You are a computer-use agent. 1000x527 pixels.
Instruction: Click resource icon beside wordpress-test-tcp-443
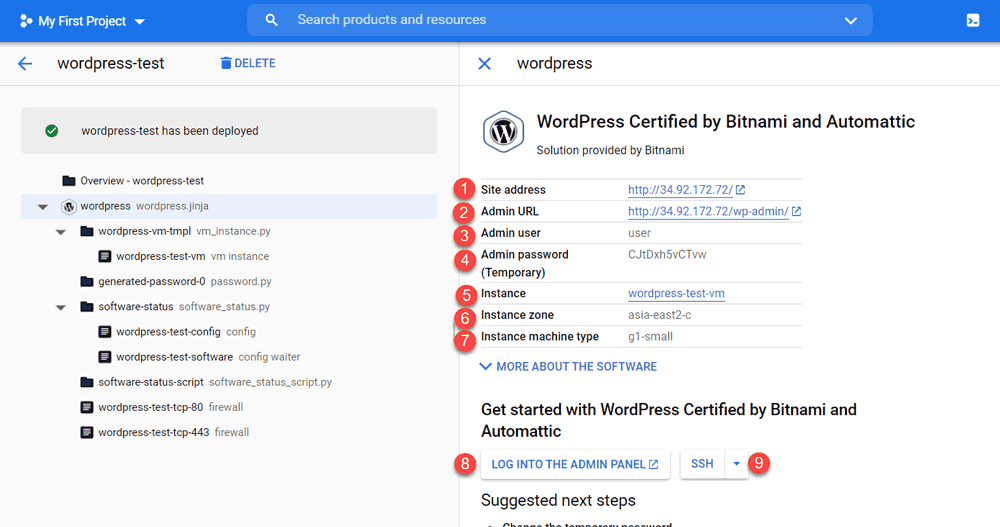[x=87, y=432]
